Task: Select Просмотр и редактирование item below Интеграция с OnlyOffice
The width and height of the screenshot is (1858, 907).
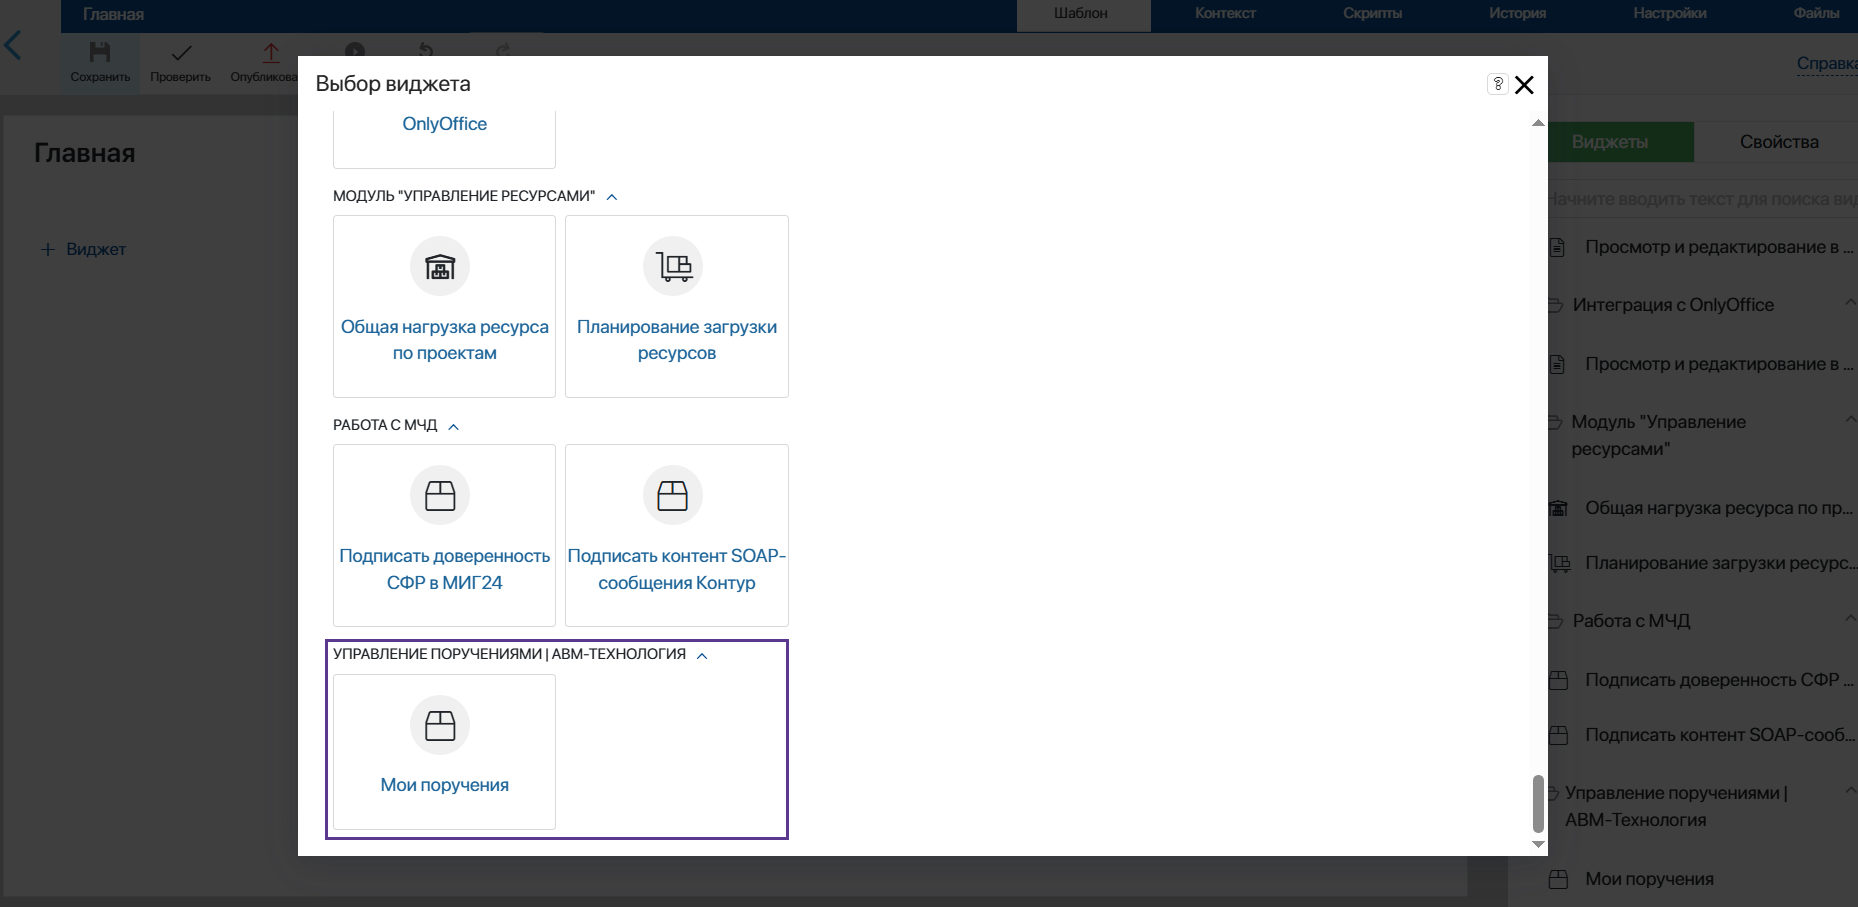Action: 1702,364
